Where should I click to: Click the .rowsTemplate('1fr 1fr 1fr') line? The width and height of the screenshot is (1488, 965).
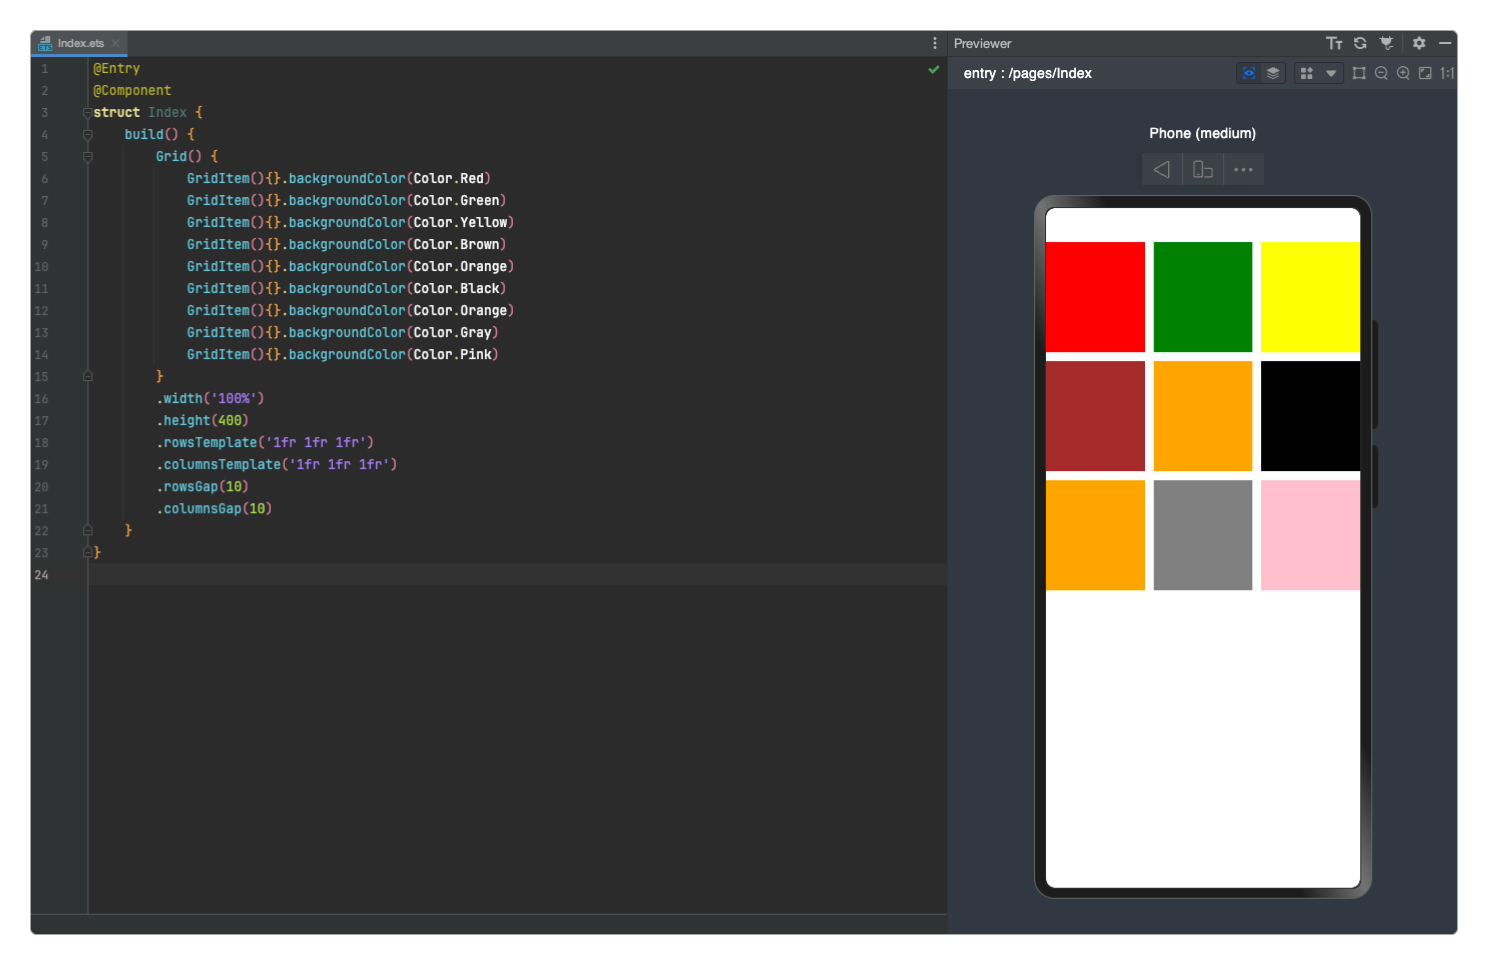pos(265,443)
